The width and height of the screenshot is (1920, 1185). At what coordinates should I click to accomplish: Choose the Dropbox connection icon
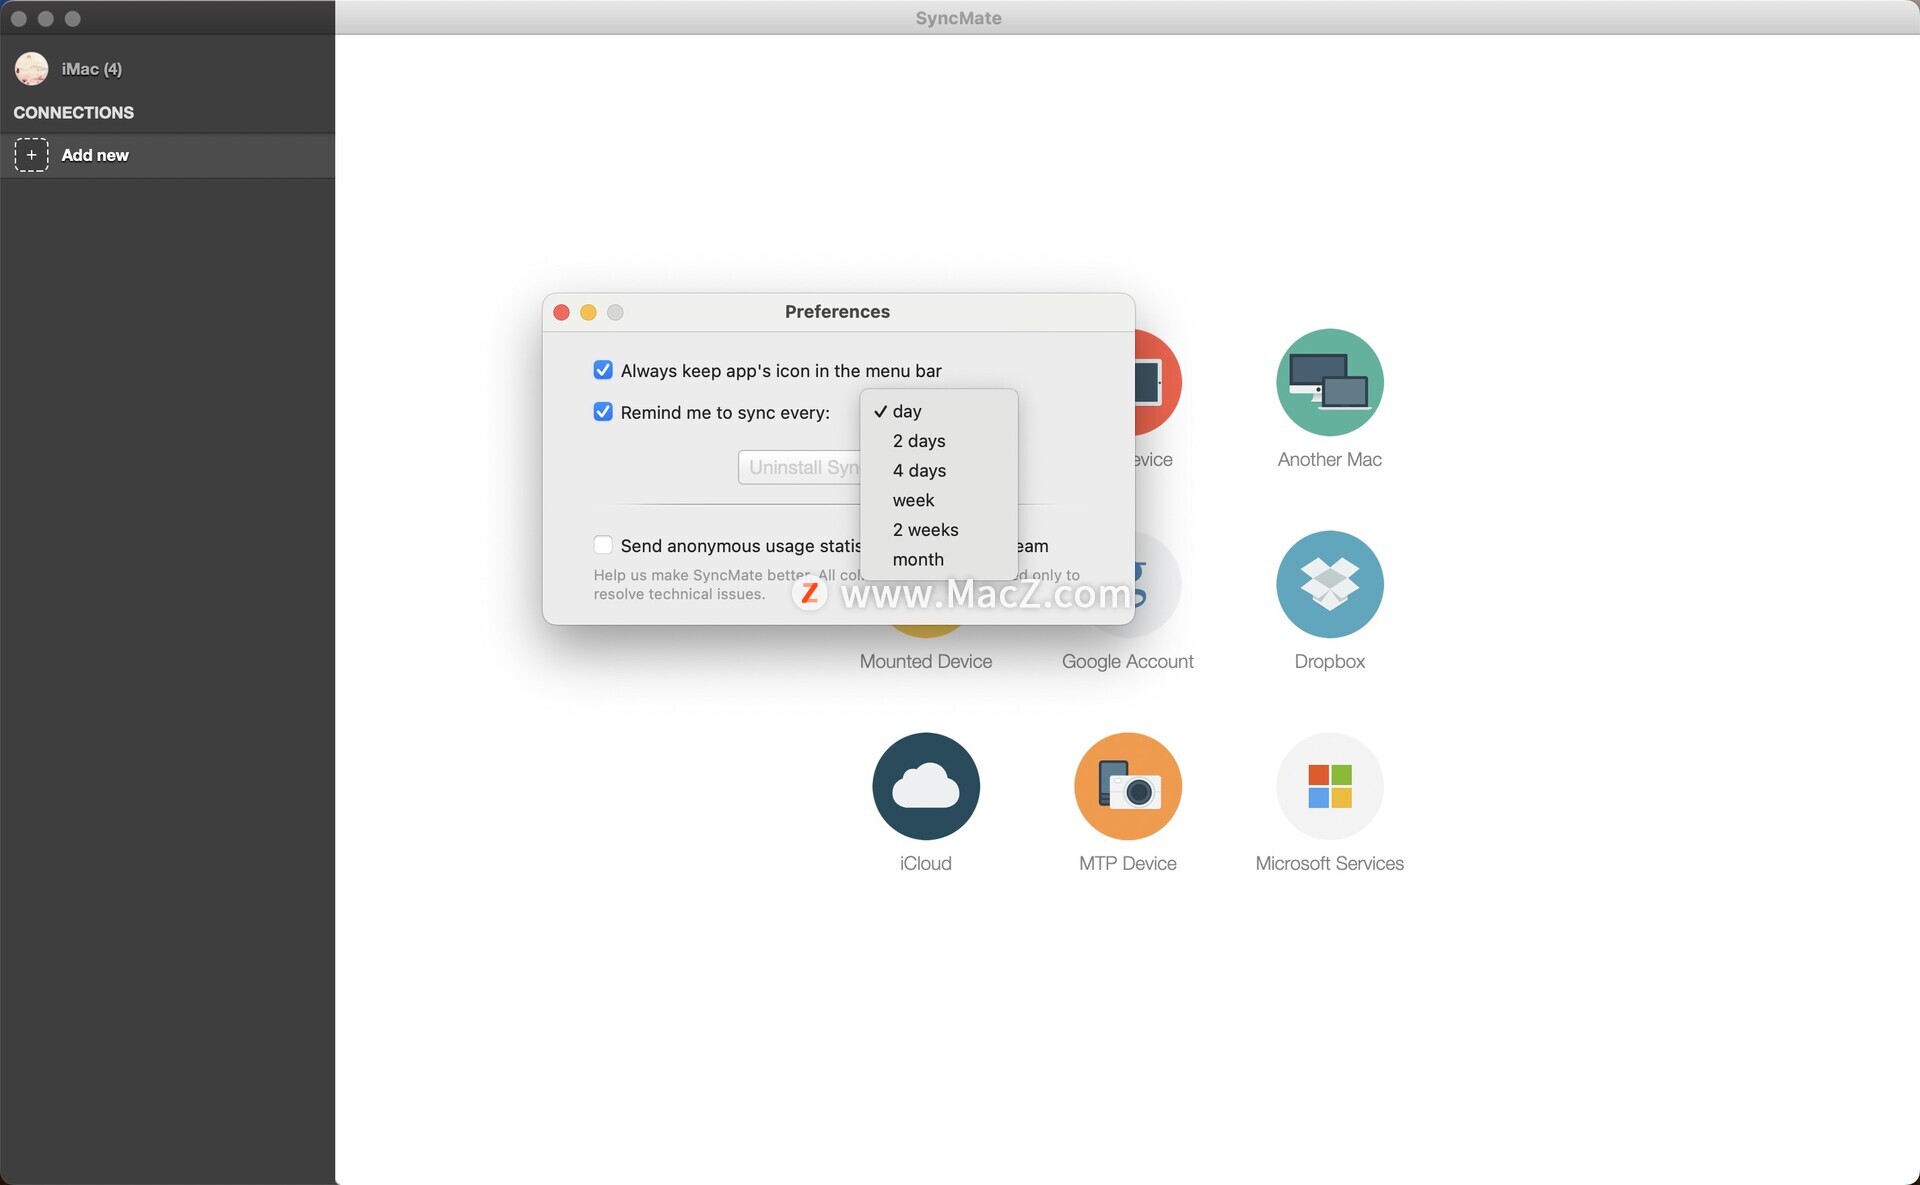click(1329, 584)
